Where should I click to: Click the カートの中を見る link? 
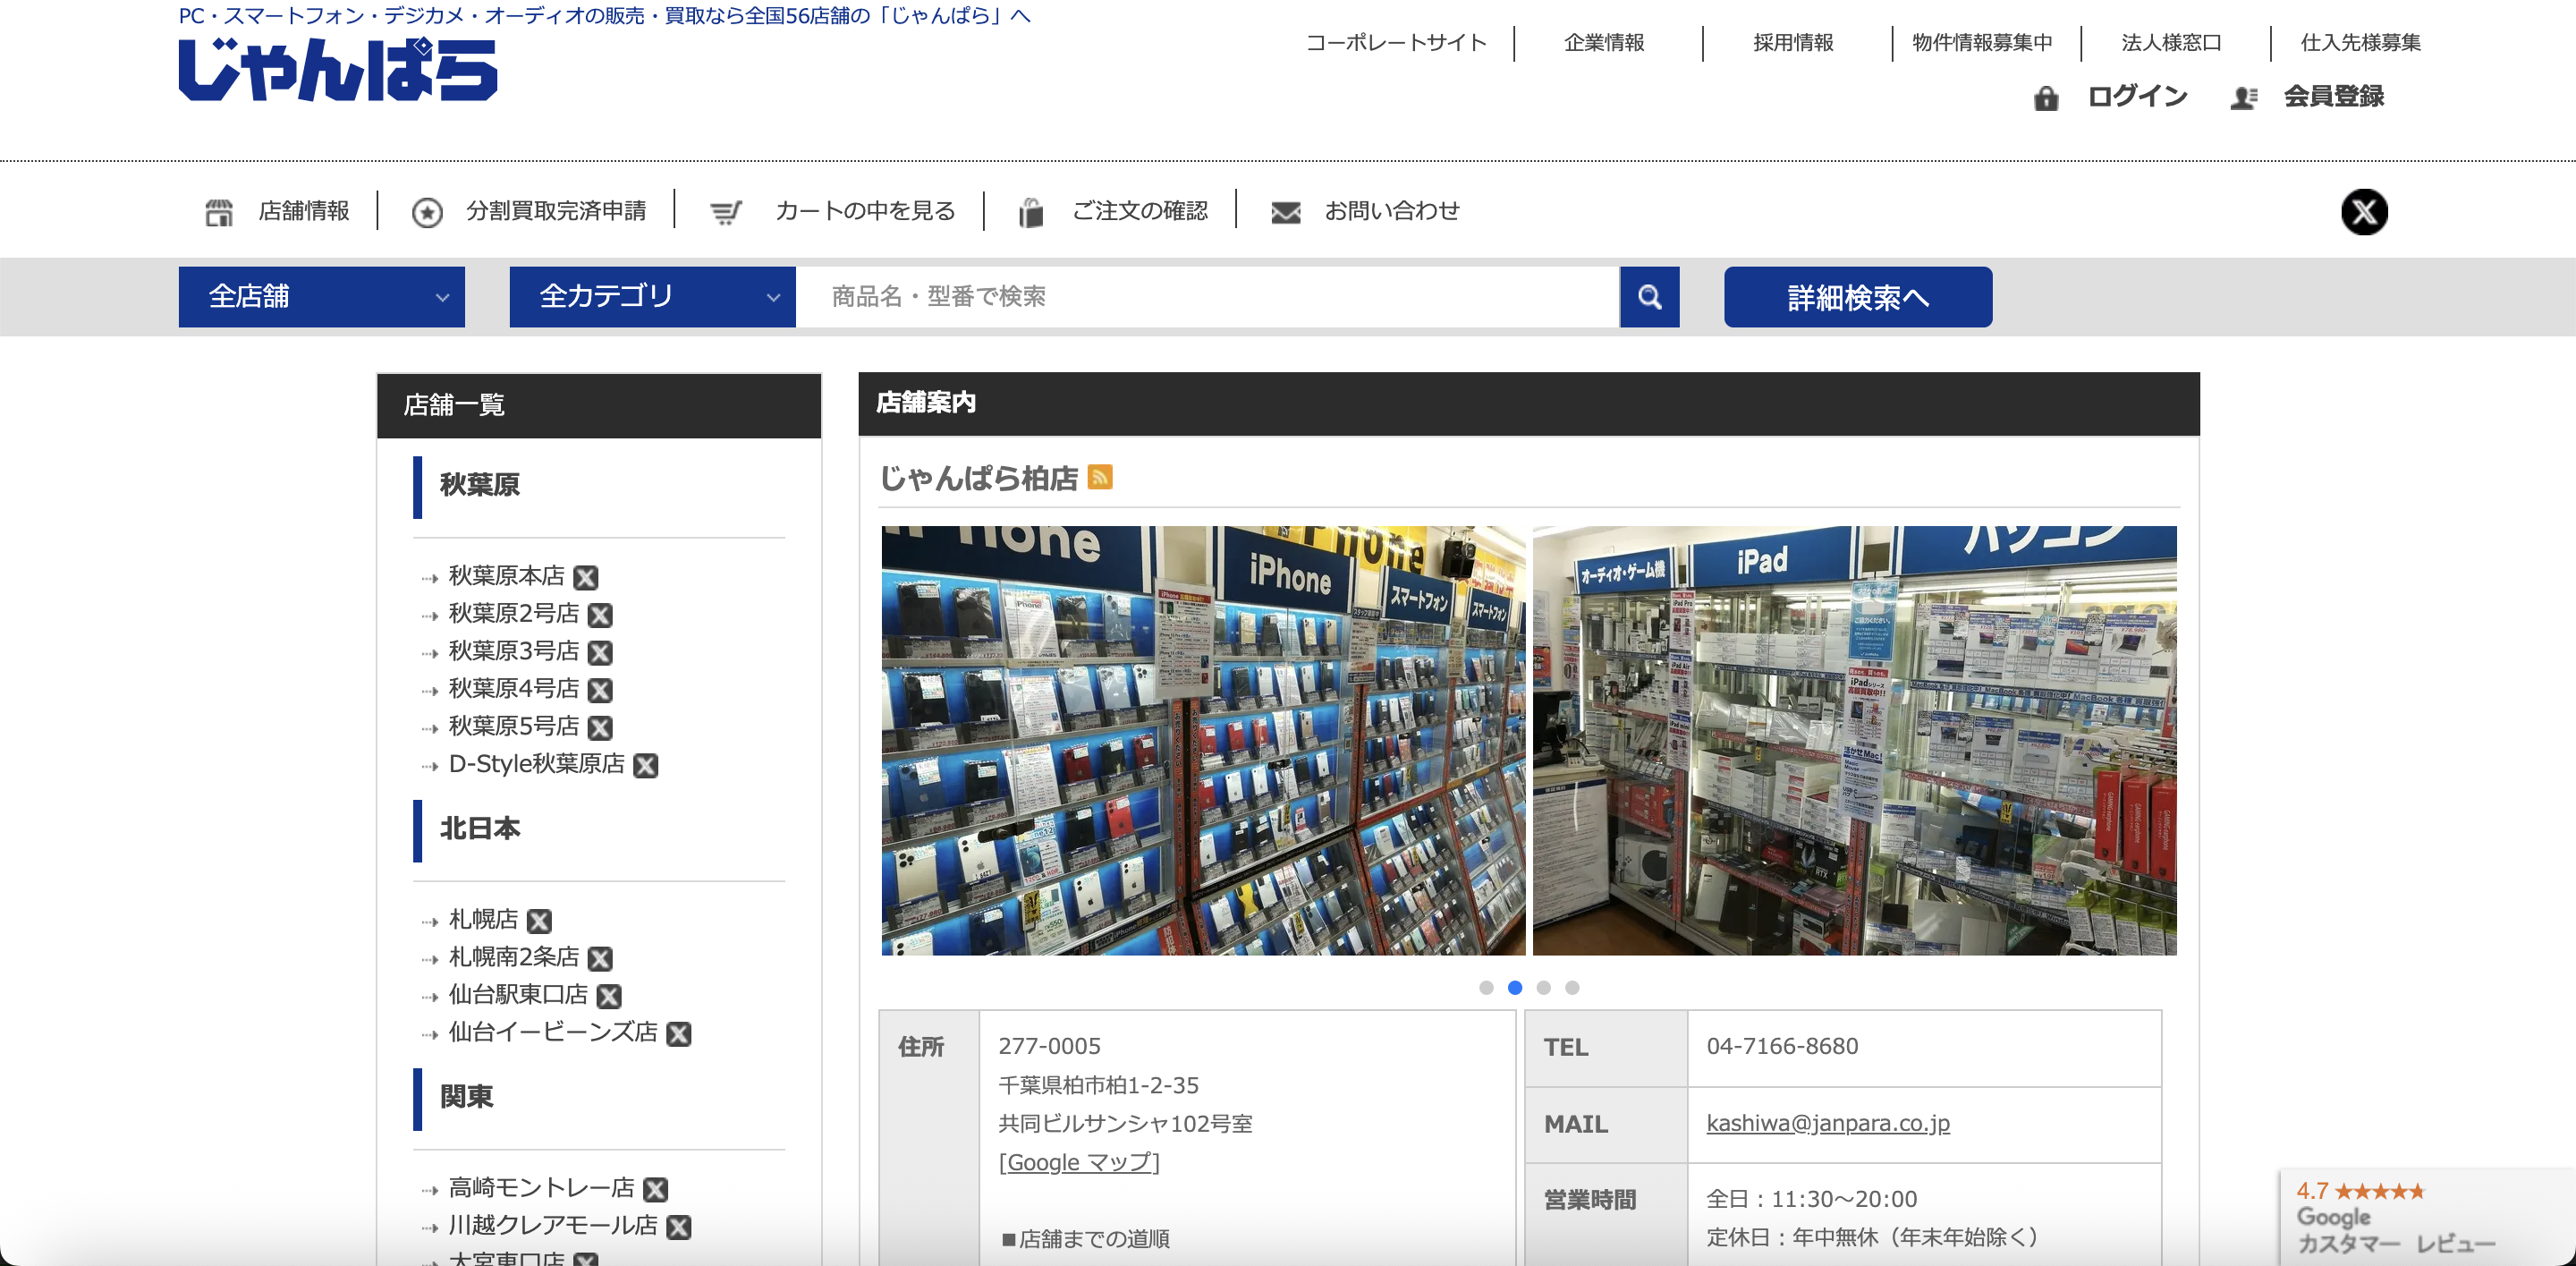(865, 211)
